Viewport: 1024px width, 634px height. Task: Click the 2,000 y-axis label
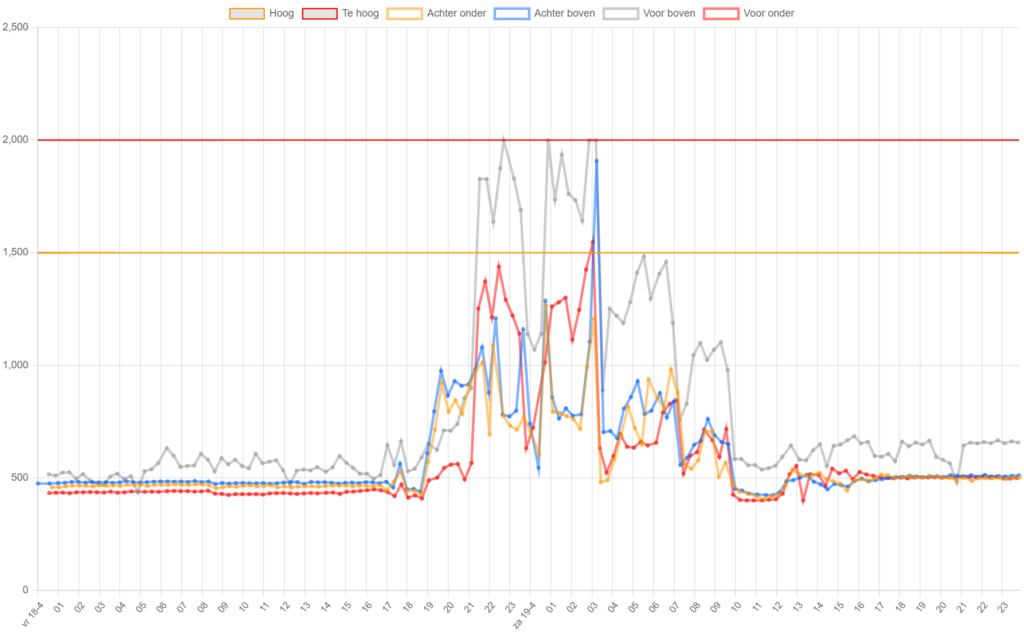click(17, 140)
